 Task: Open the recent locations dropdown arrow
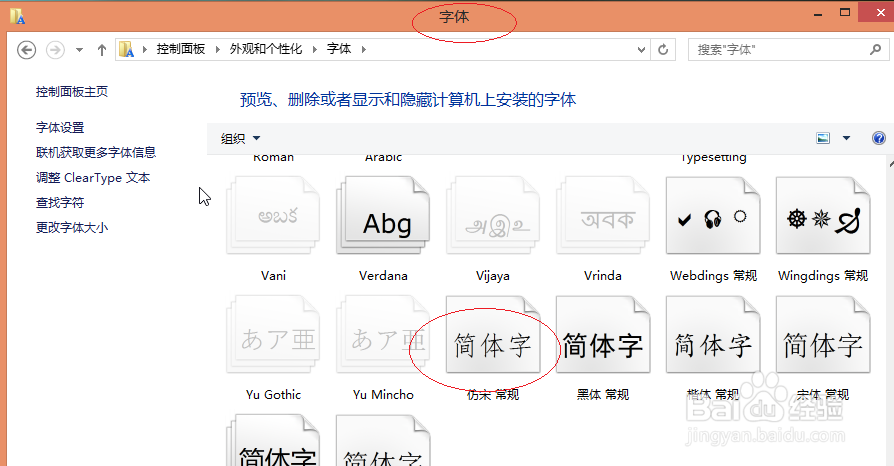[x=79, y=50]
